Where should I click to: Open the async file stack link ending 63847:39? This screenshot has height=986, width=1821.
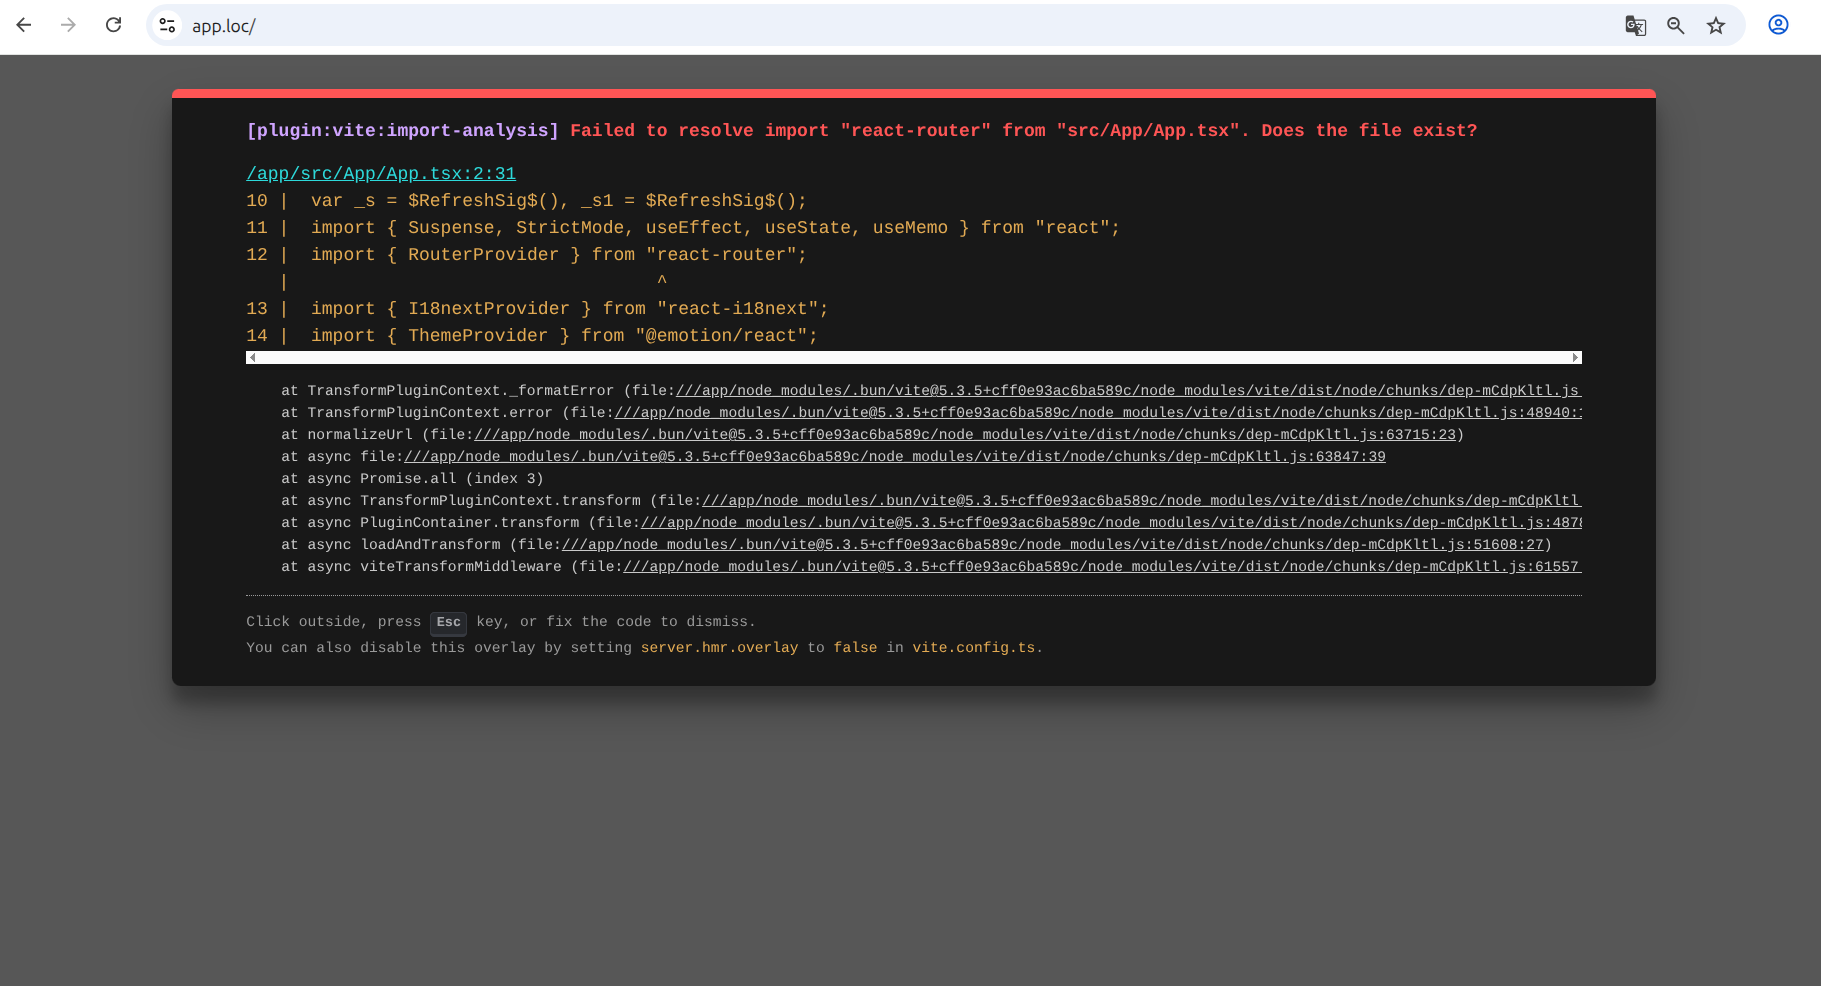pos(894,457)
